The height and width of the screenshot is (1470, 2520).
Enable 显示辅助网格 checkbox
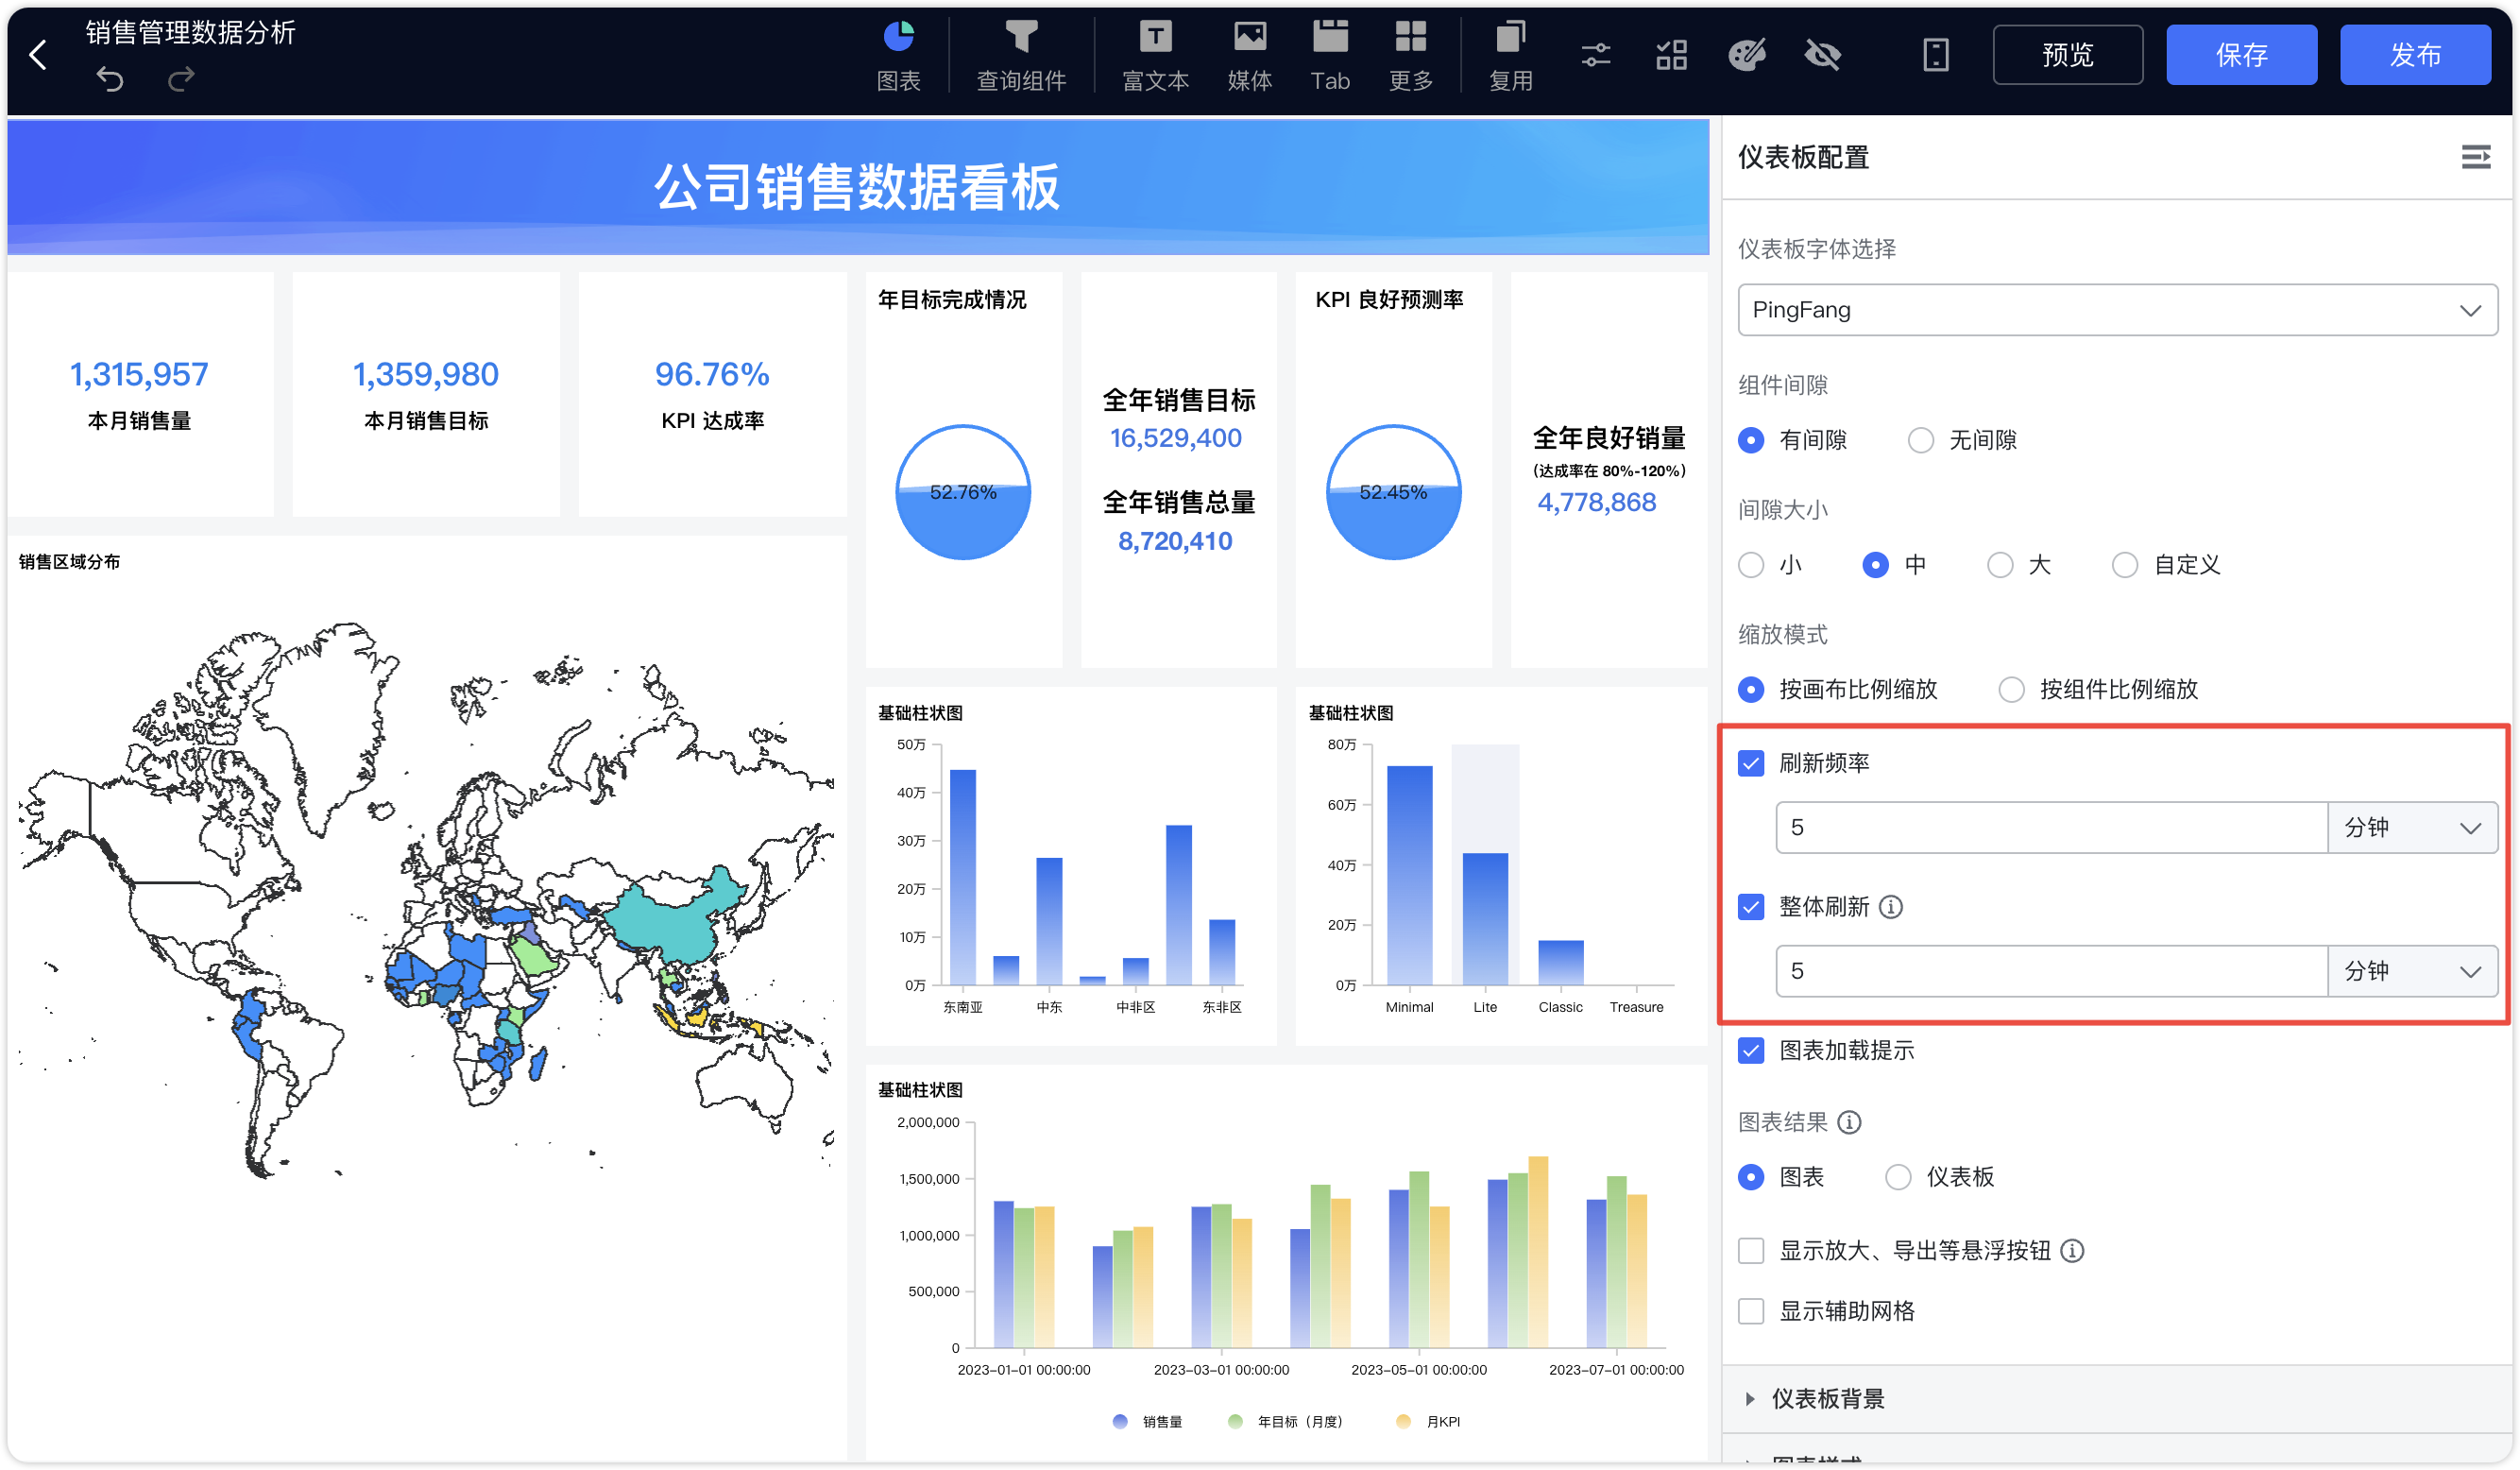point(1751,1311)
